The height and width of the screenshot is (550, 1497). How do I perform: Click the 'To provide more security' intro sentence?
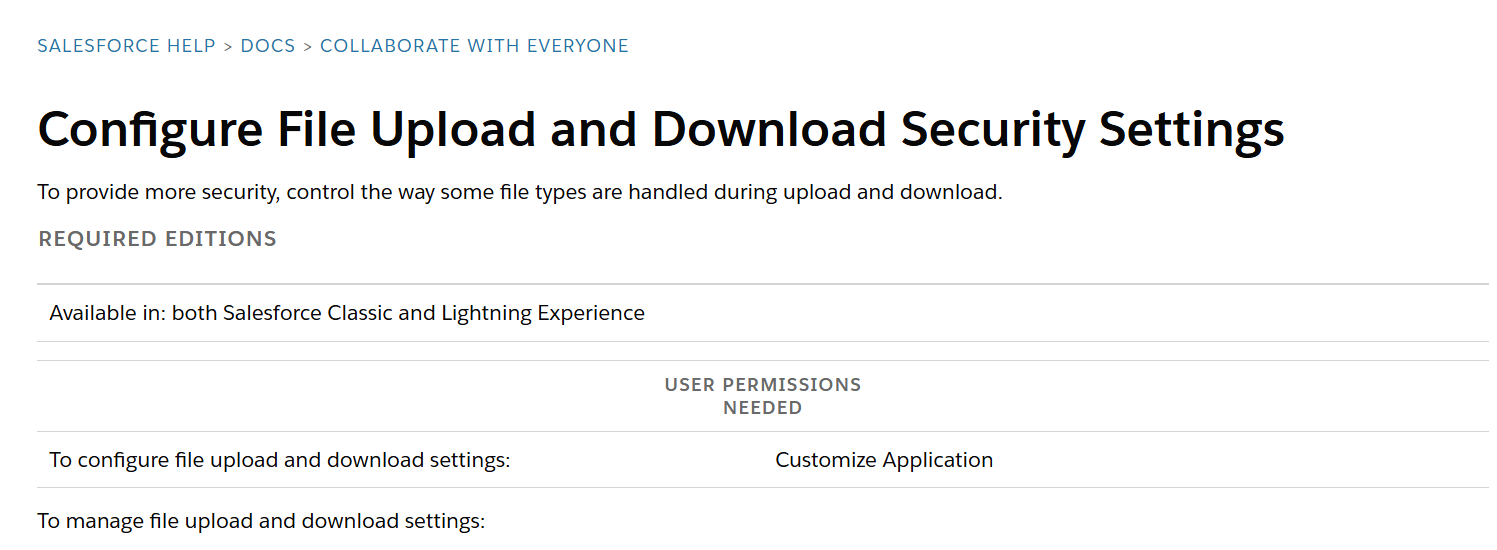(520, 192)
